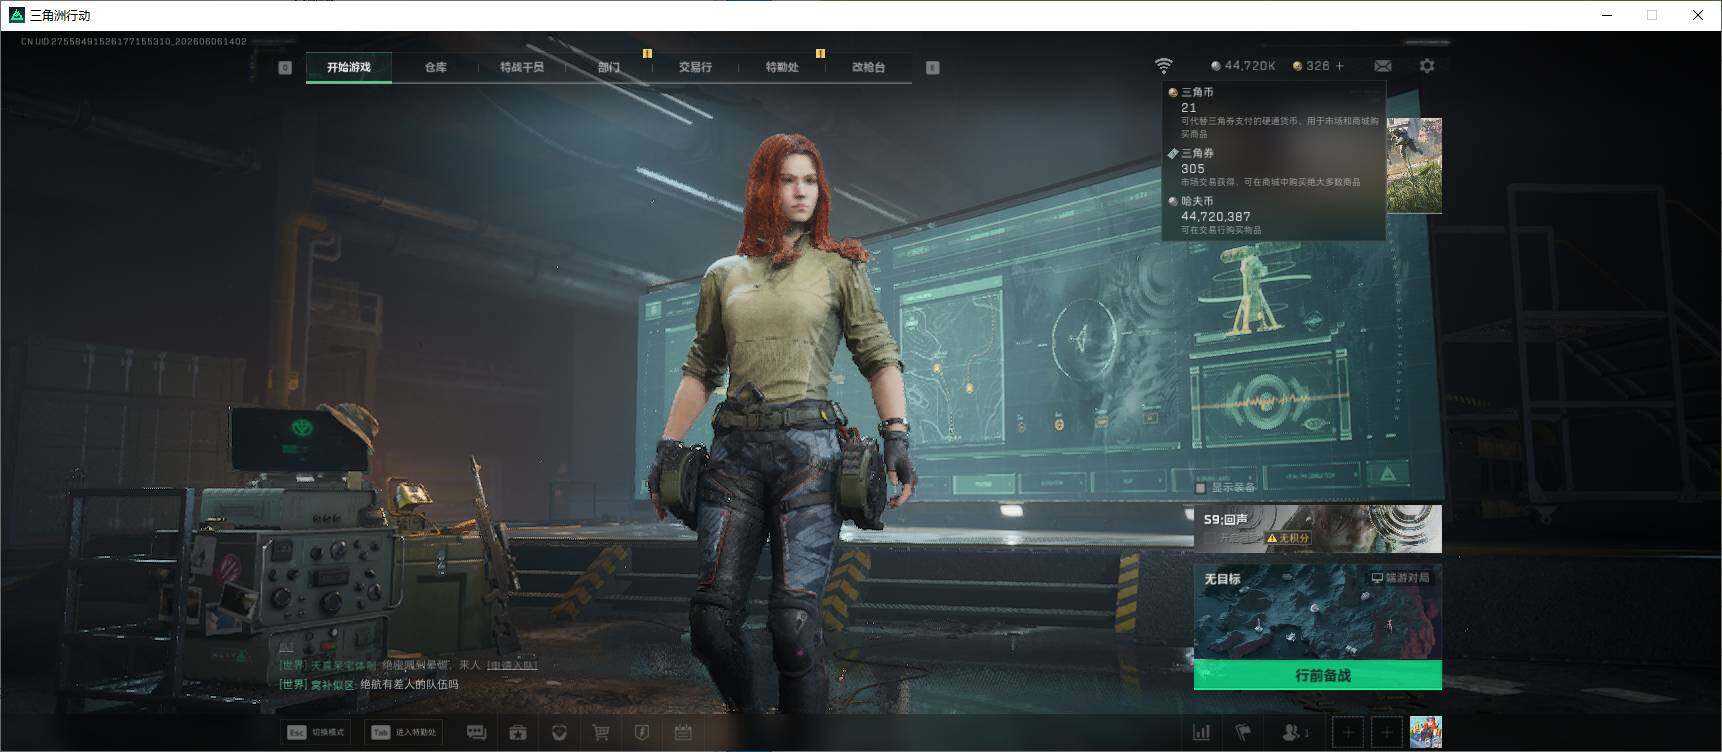This screenshot has width=1722, height=752.
Task: Open the 改枪台 tab
Action: tap(868, 67)
